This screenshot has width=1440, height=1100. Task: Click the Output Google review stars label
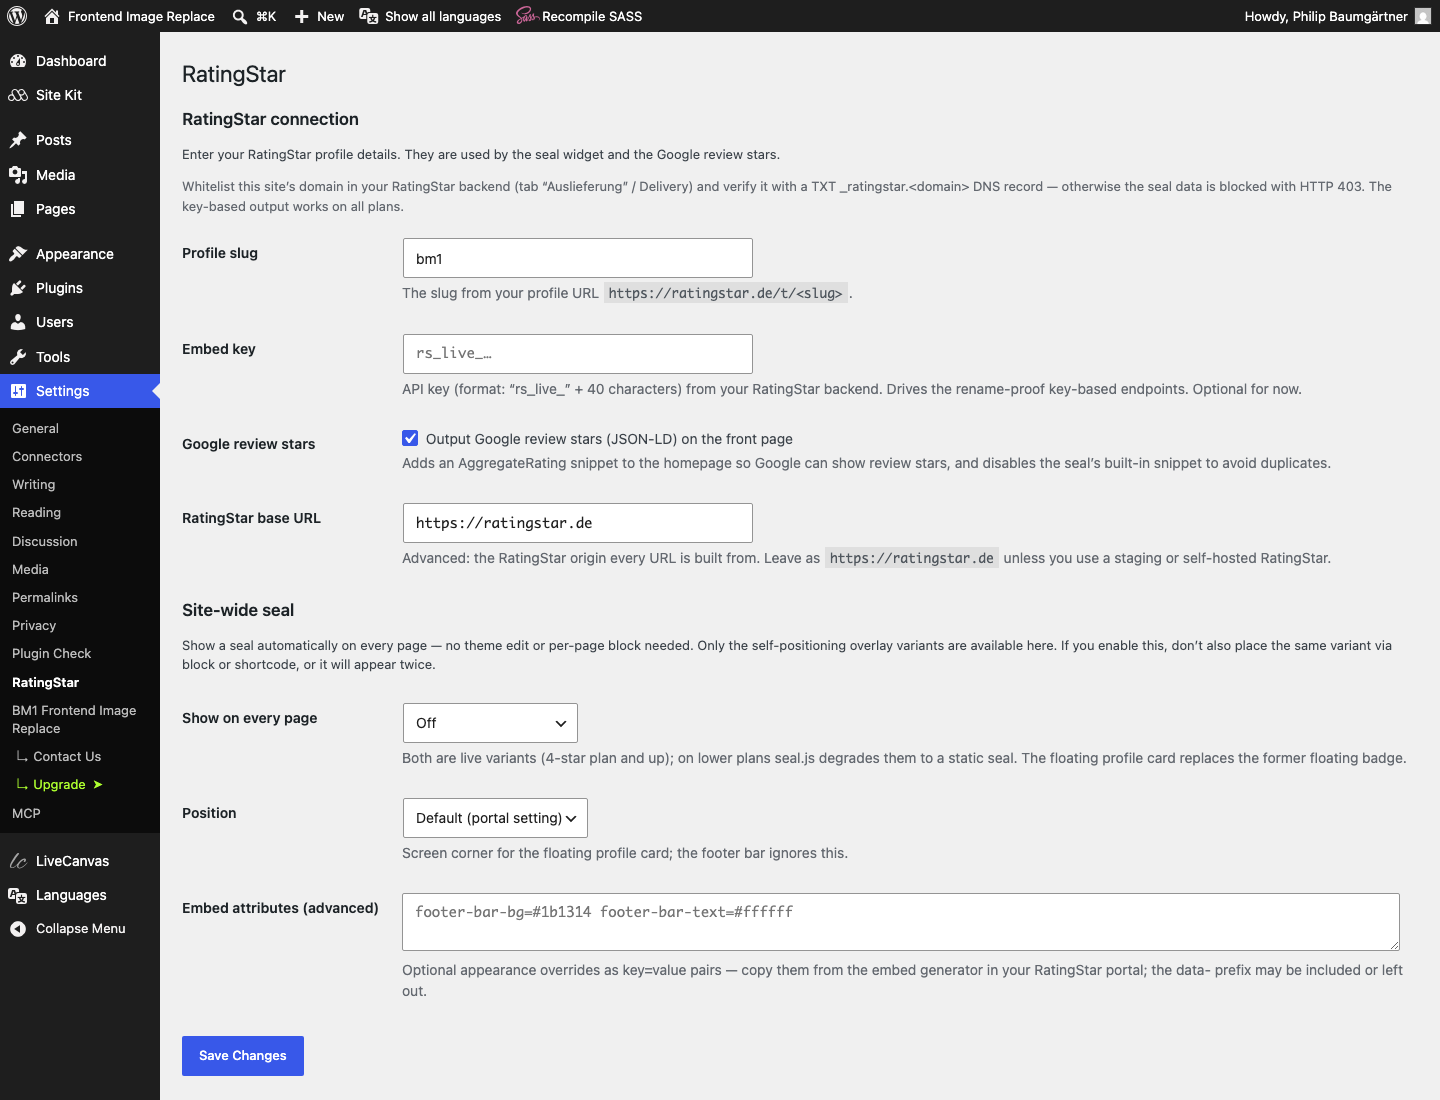pyautogui.click(x=609, y=439)
